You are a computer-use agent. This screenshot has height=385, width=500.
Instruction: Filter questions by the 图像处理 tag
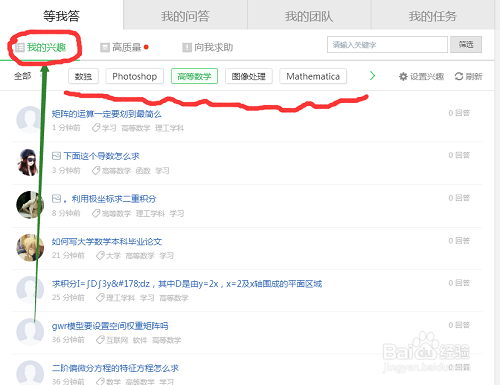(249, 76)
